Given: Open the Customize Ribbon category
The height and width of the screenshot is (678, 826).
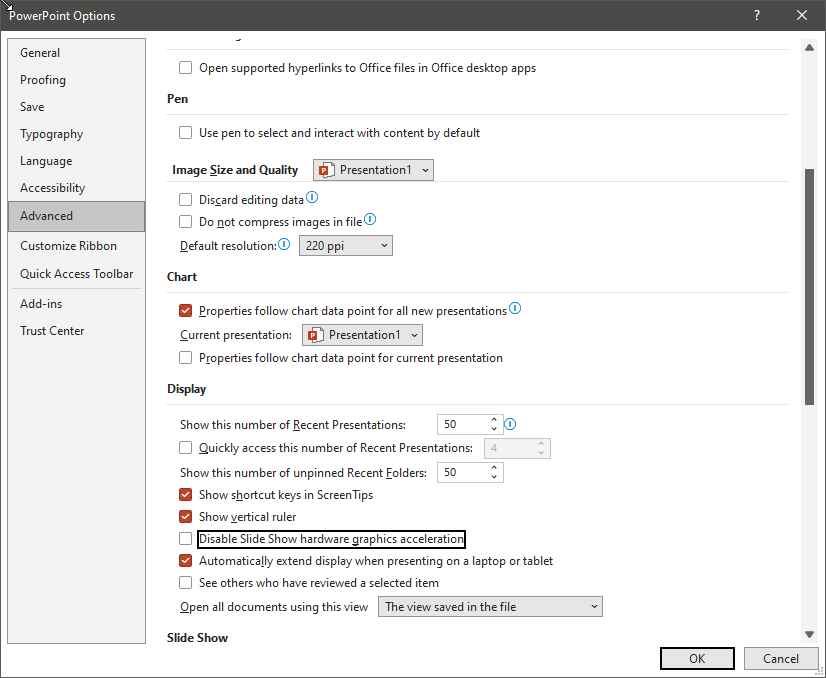Looking at the screenshot, I should 76,245.
